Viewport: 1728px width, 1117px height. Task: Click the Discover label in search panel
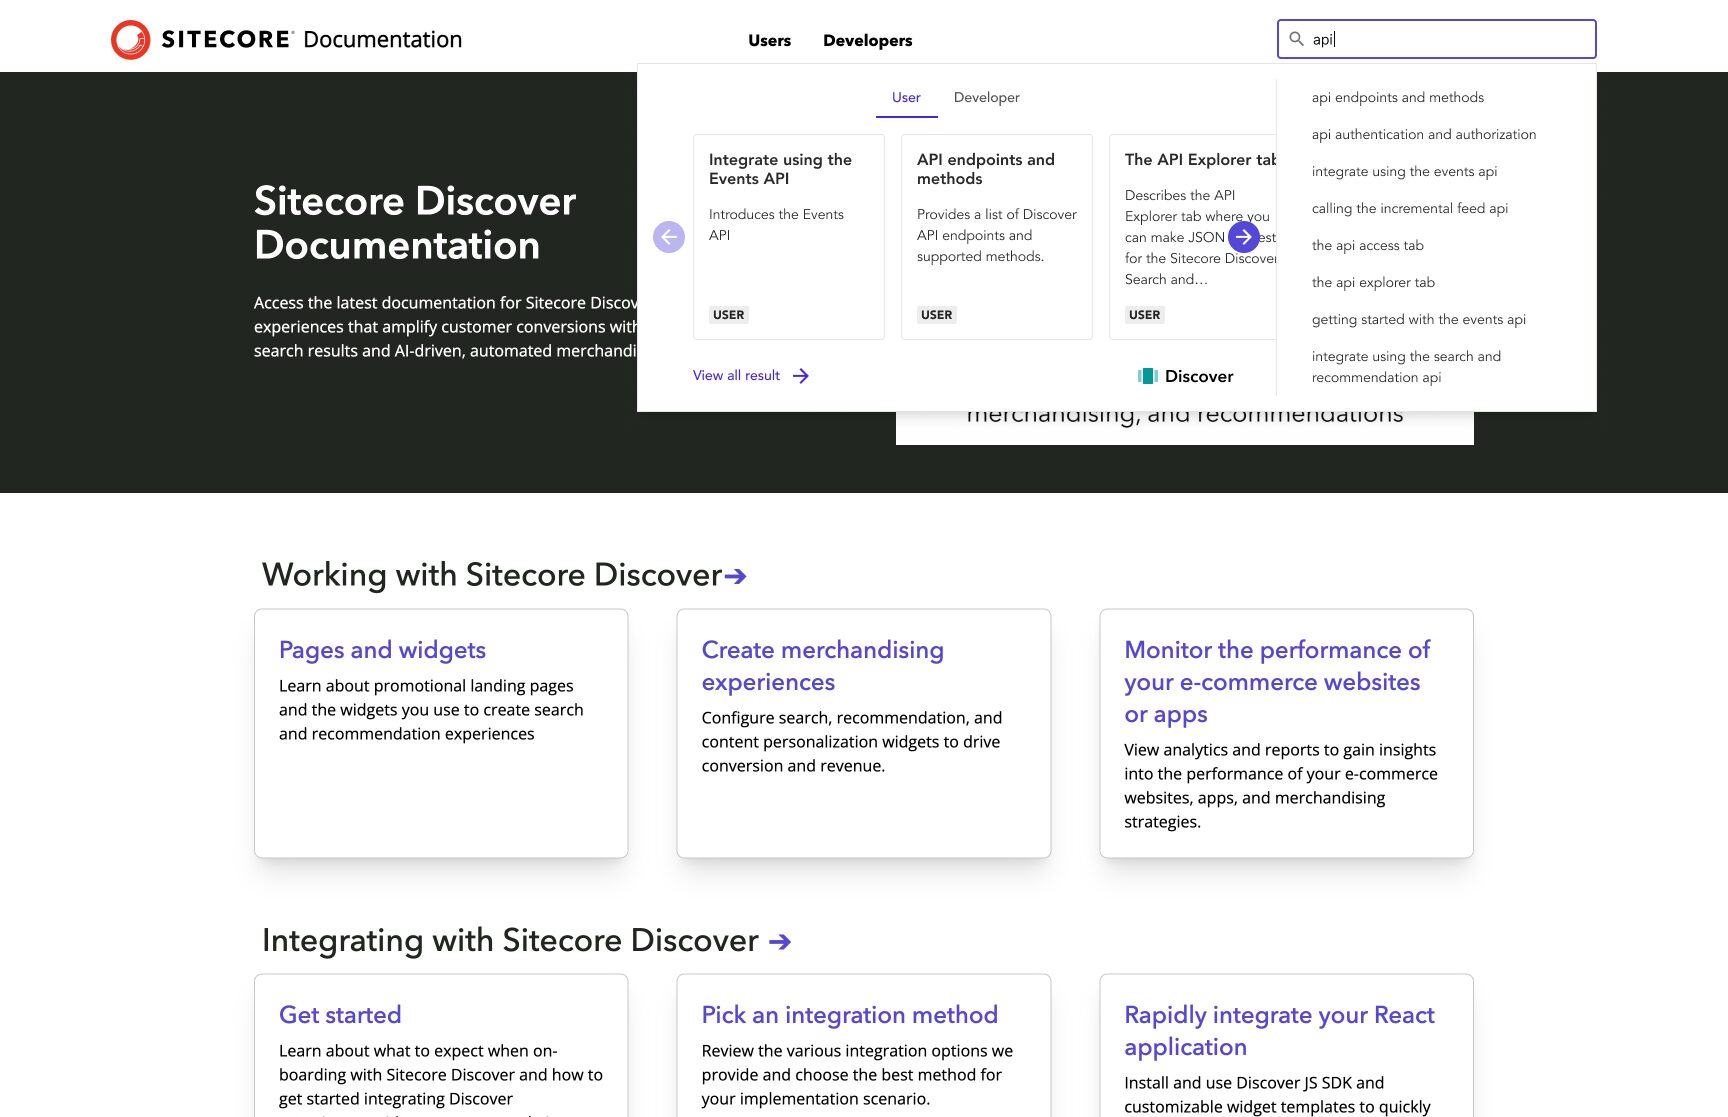pos(1198,376)
